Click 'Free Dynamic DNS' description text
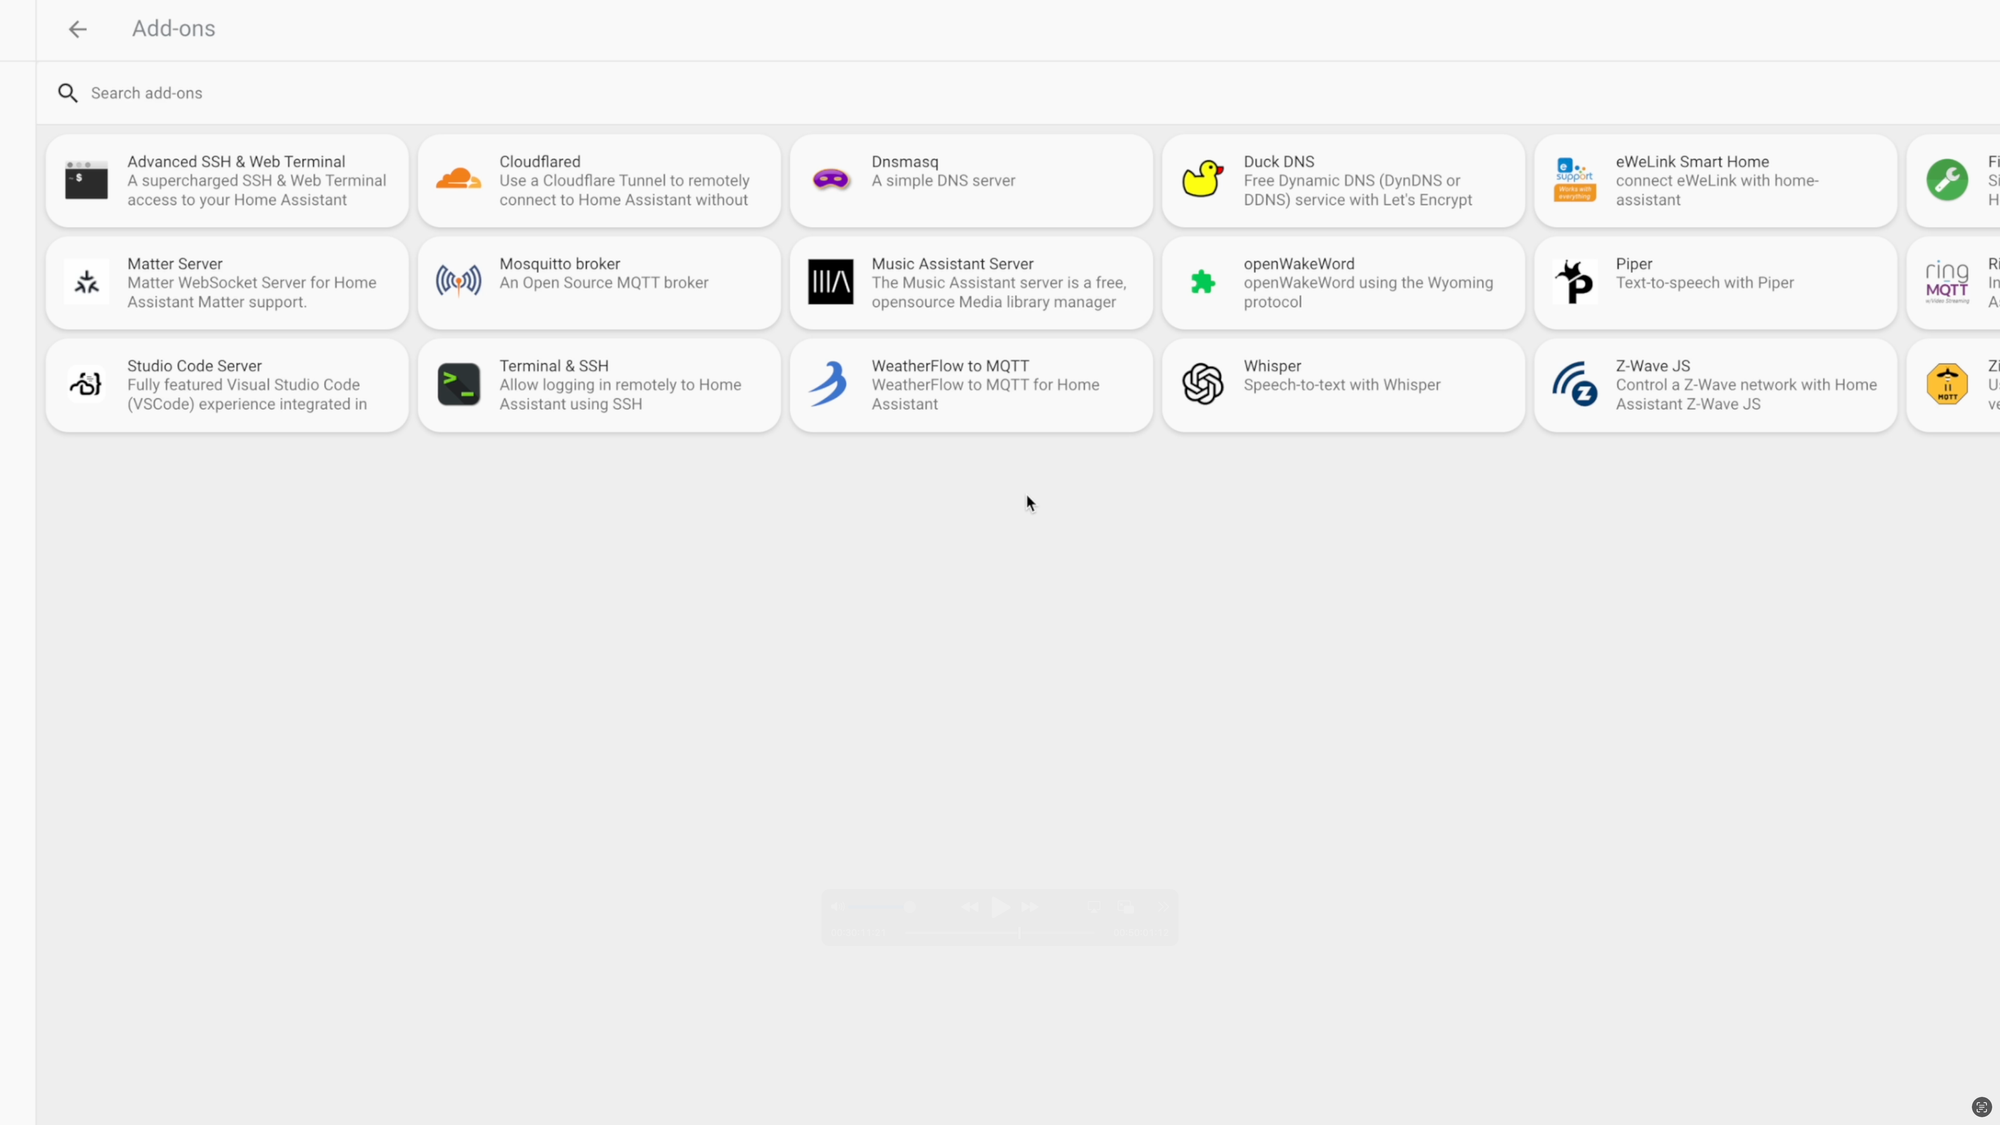 coord(1358,191)
